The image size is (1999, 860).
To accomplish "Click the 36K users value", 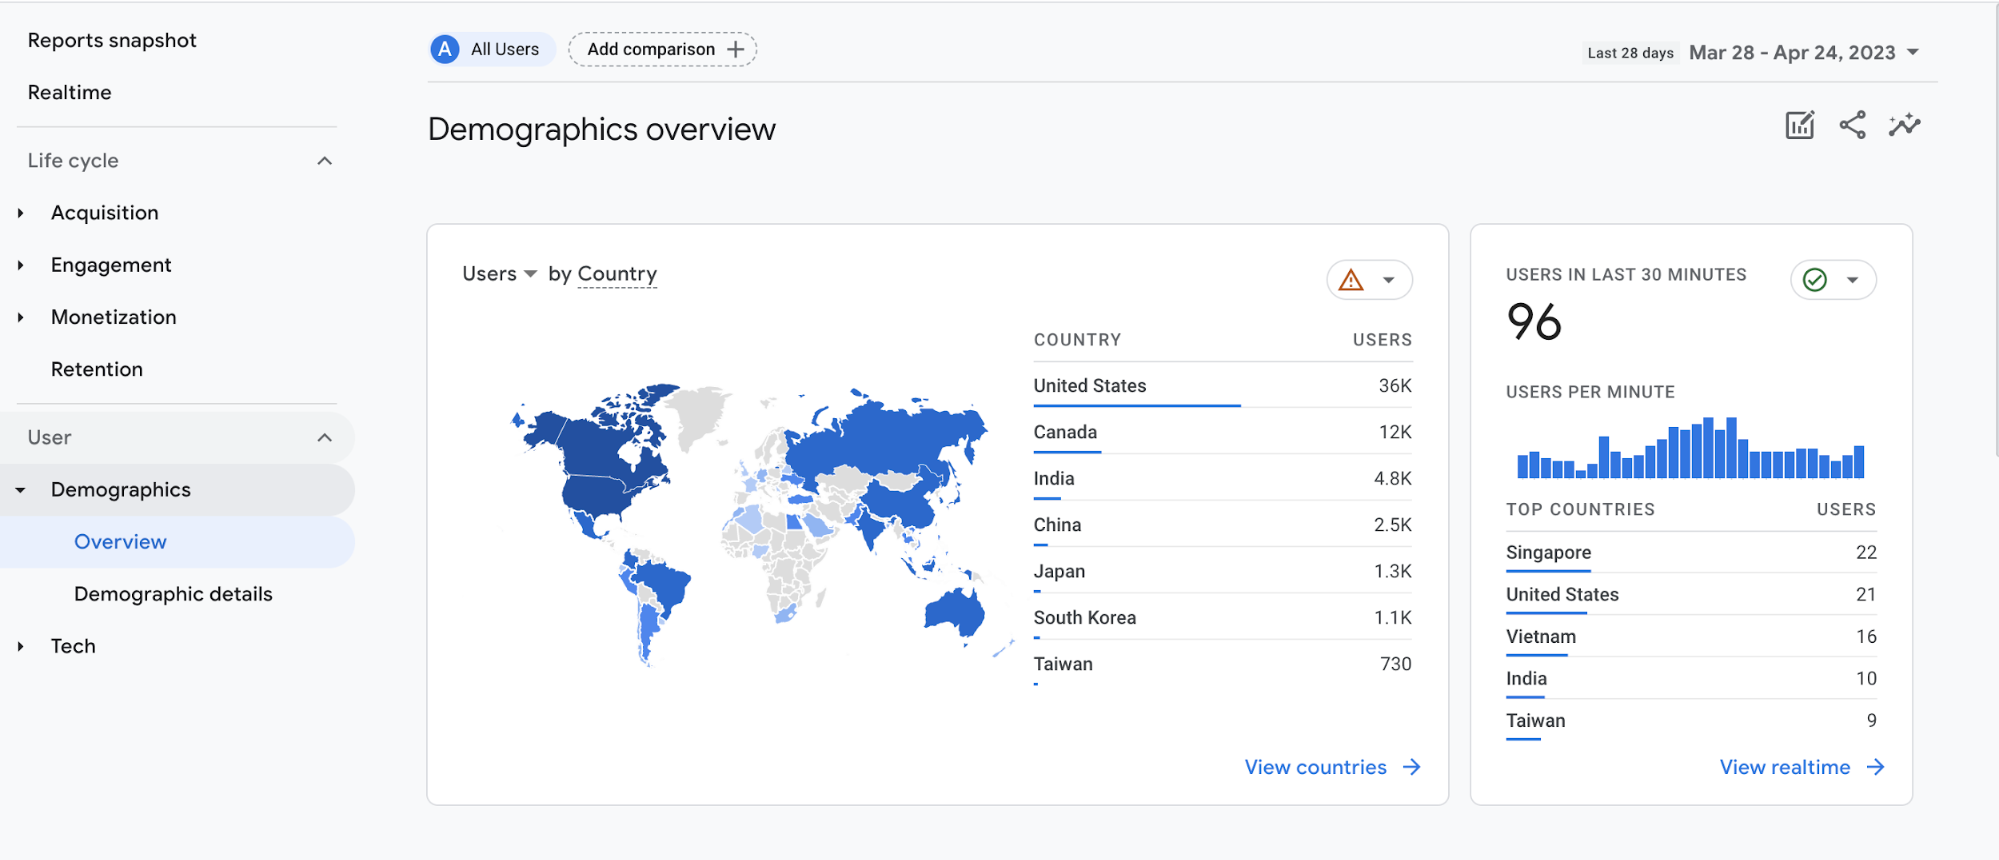I will (1395, 386).
